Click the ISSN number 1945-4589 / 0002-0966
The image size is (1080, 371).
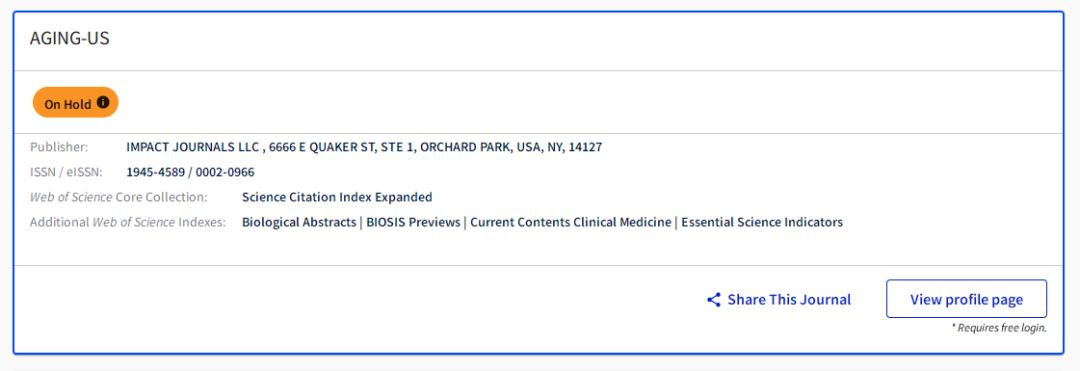click(x=190, y=172)
